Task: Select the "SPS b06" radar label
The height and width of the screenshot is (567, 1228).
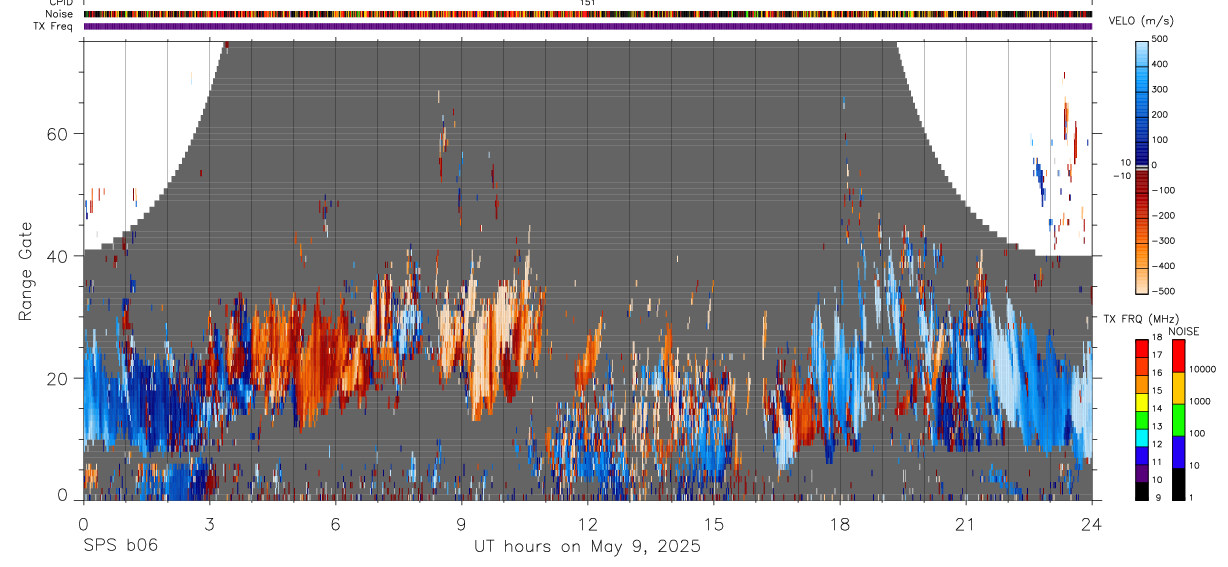Action: 120,546
